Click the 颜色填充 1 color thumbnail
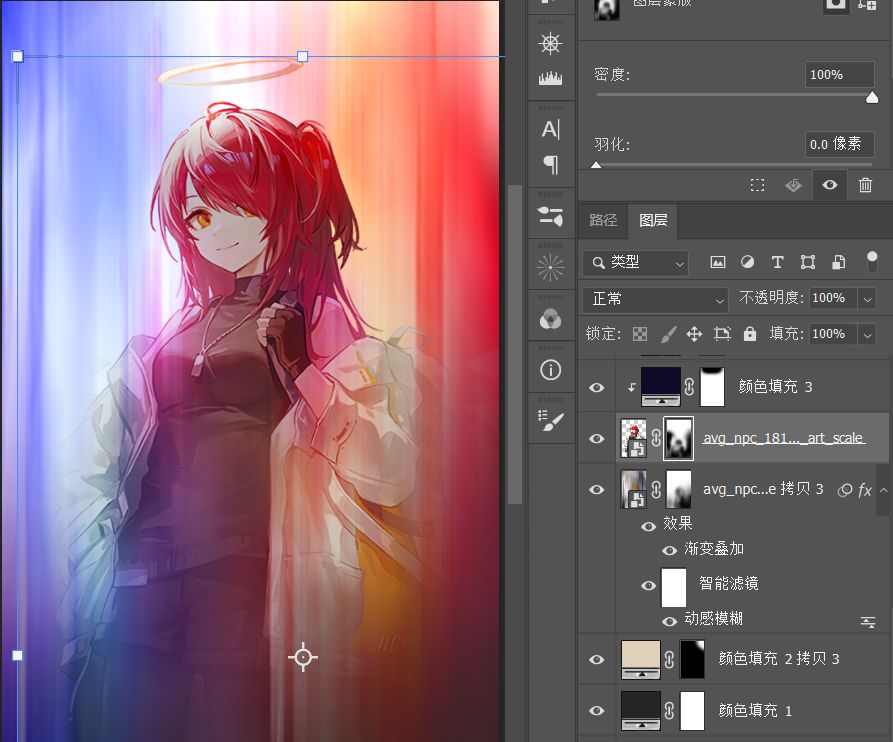The image size is (893, 742). tap(641, 711)
